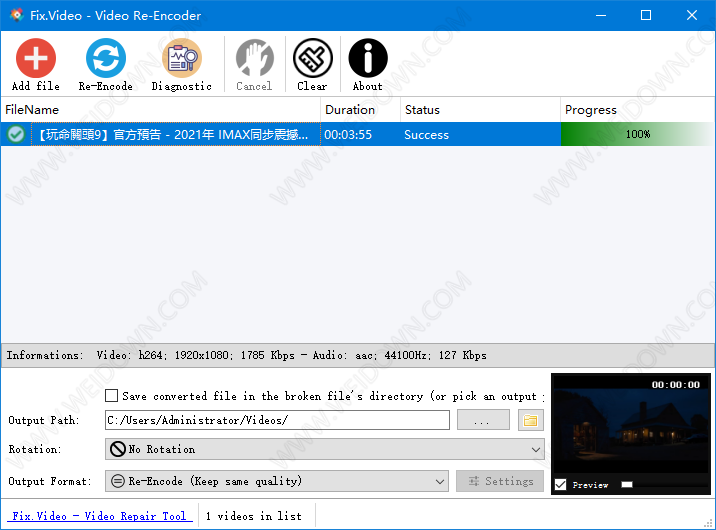Open the About info icon
This screenshot has height=530, width=716.
tap(368, 58)
